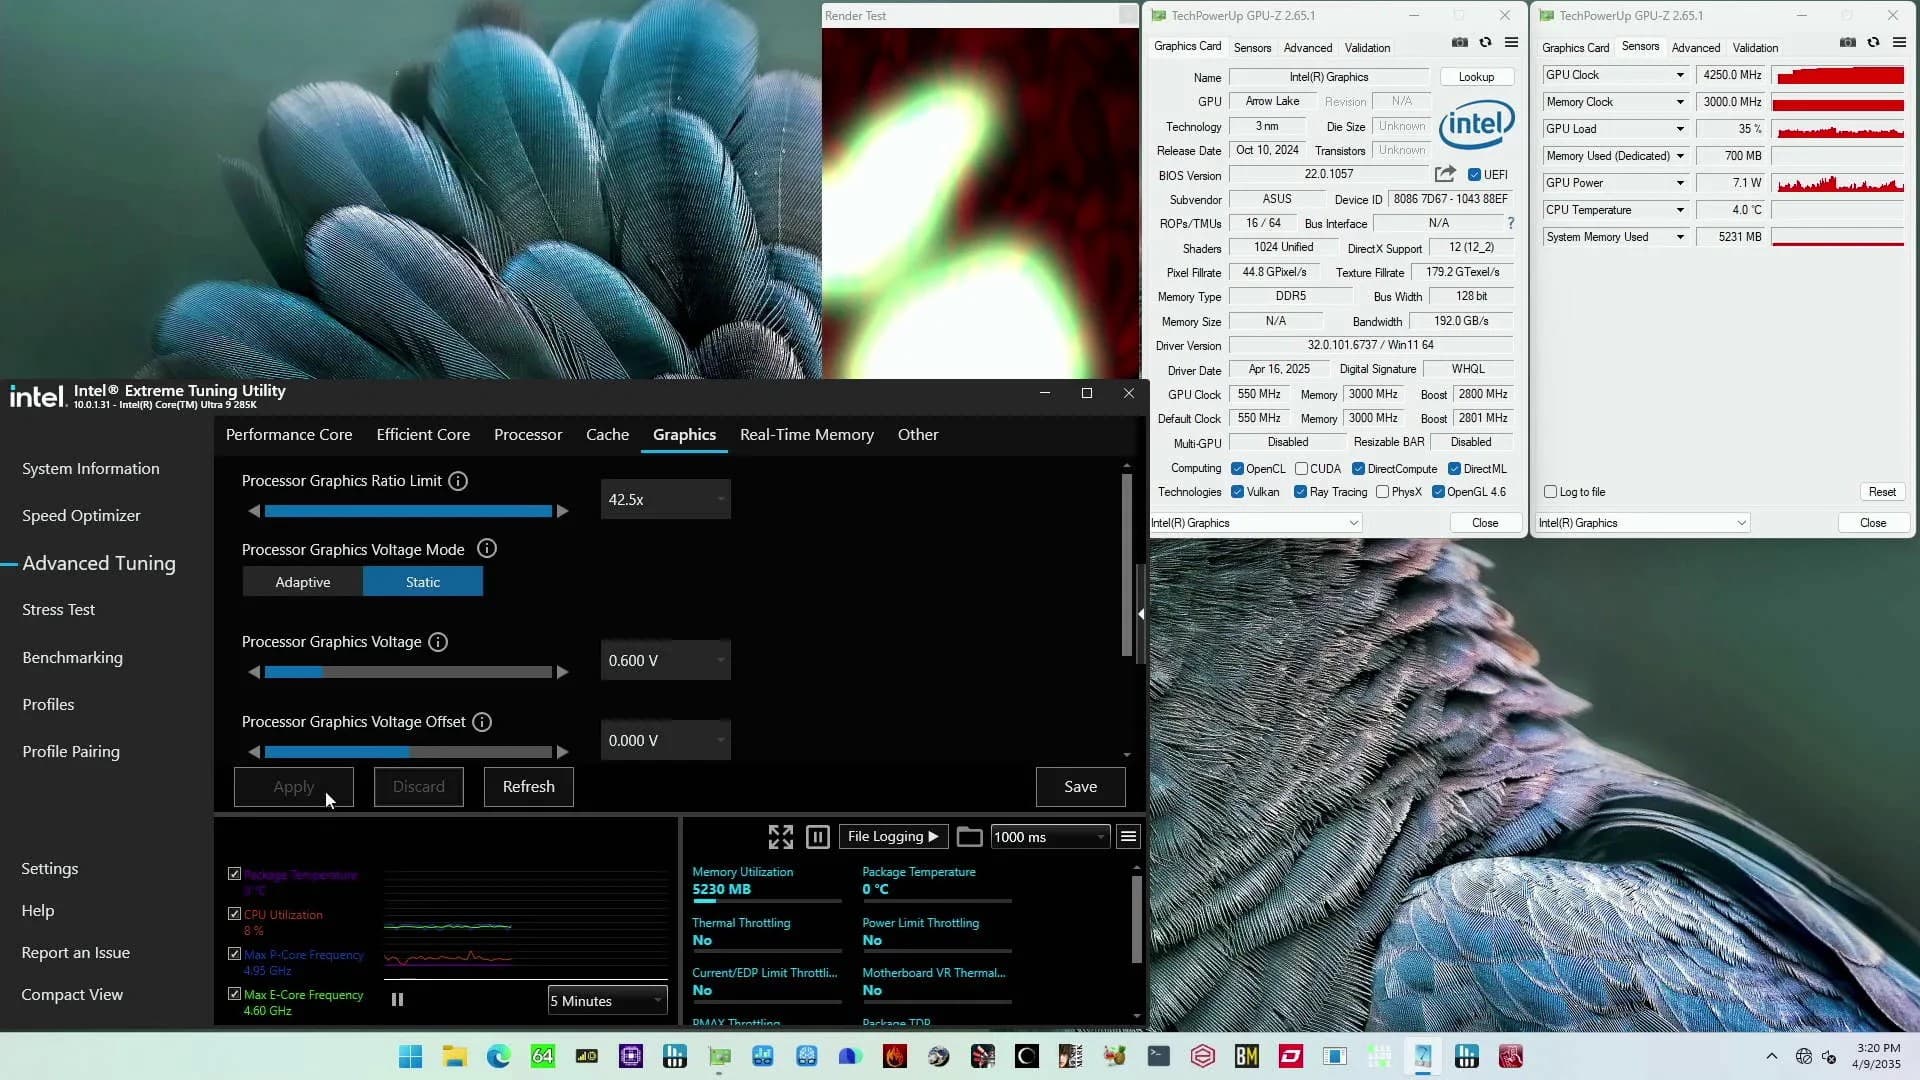Click the Processor Graphics Voltage slider
1920x1080 pixels.
pos(408,672)
